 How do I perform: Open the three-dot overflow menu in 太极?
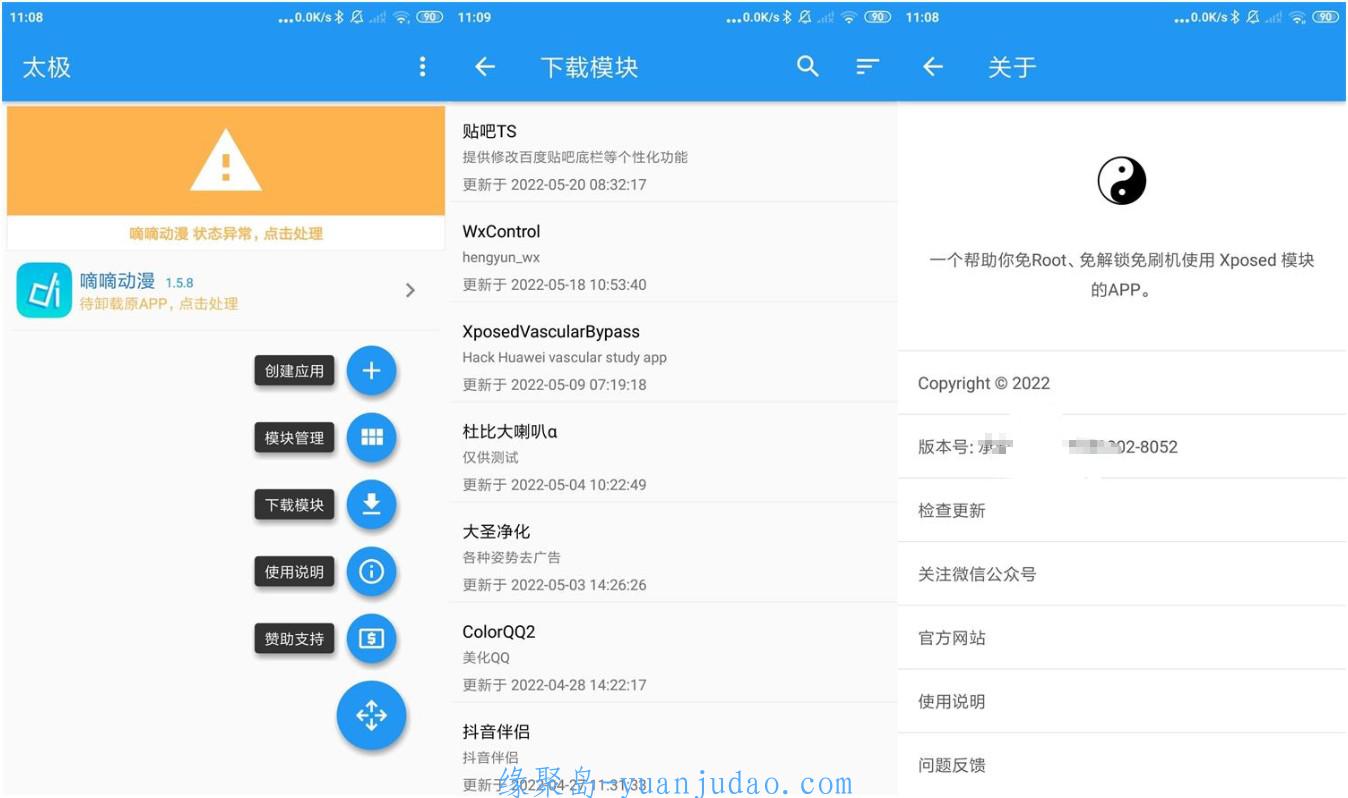[422, 67]
